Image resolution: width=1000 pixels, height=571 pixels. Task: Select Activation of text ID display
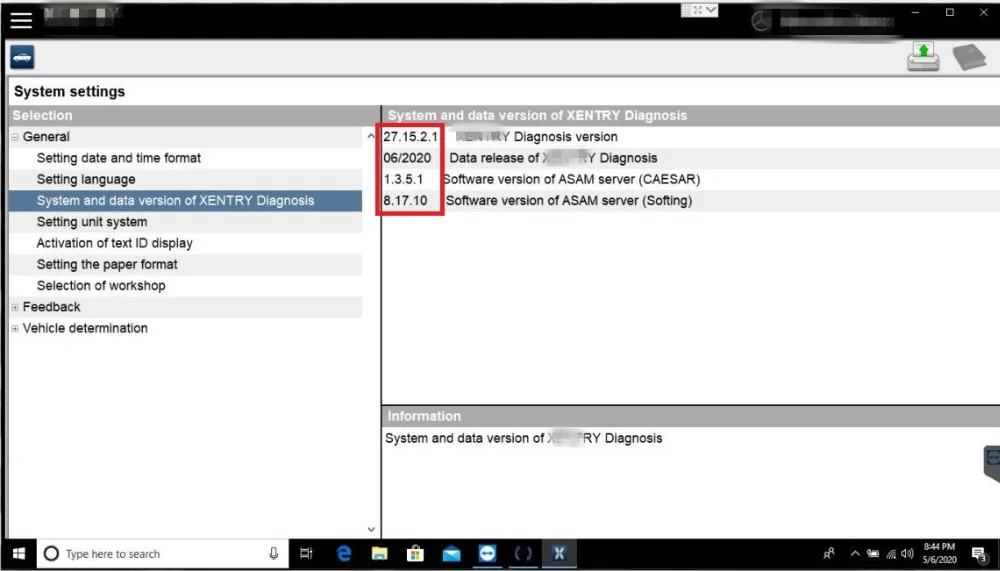(x=115, y=243)
